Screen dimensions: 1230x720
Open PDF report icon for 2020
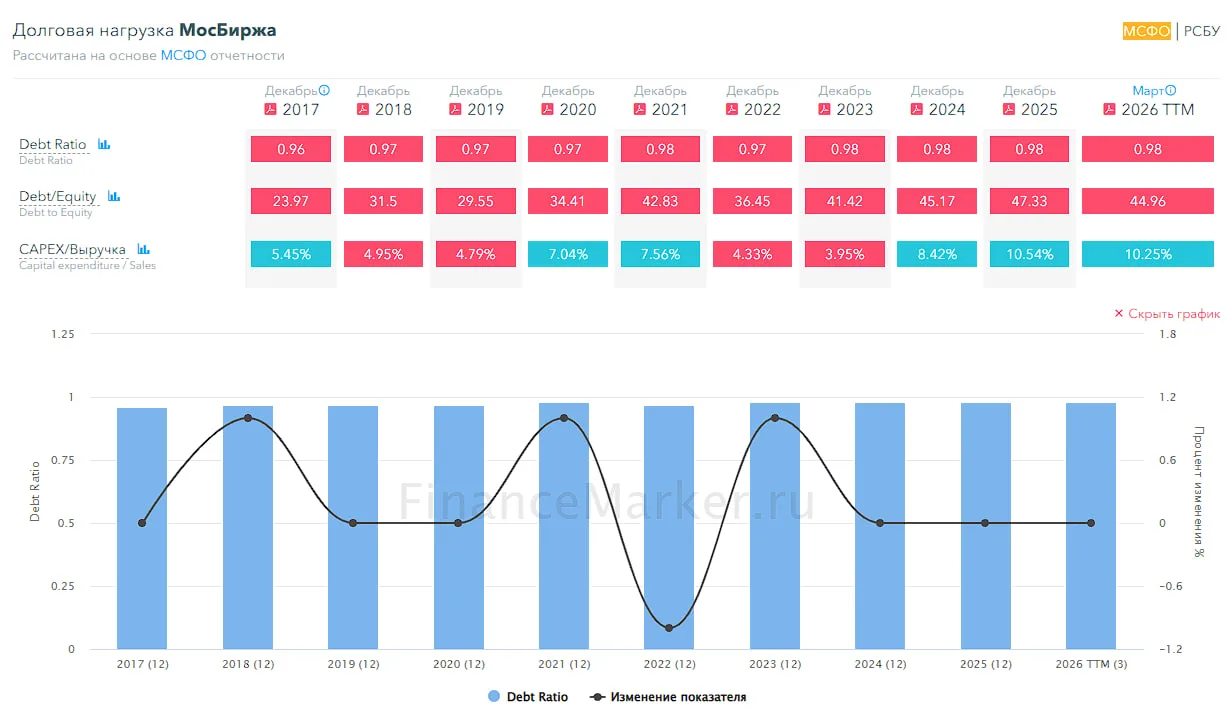point(547,109)
